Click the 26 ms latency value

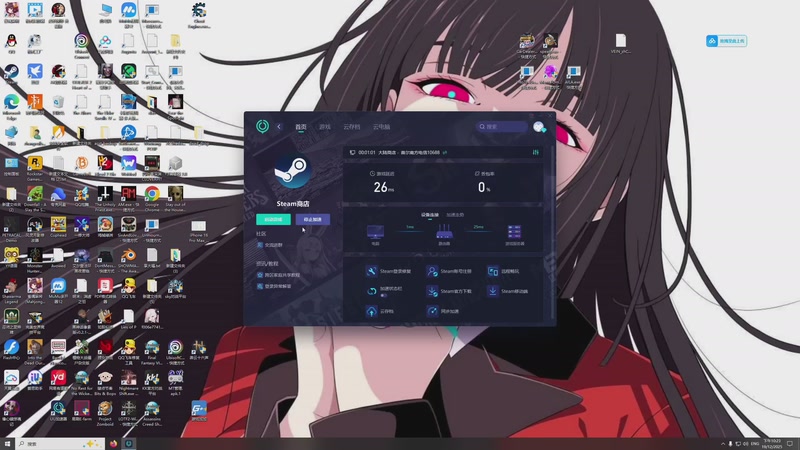[x=383, y=187]
